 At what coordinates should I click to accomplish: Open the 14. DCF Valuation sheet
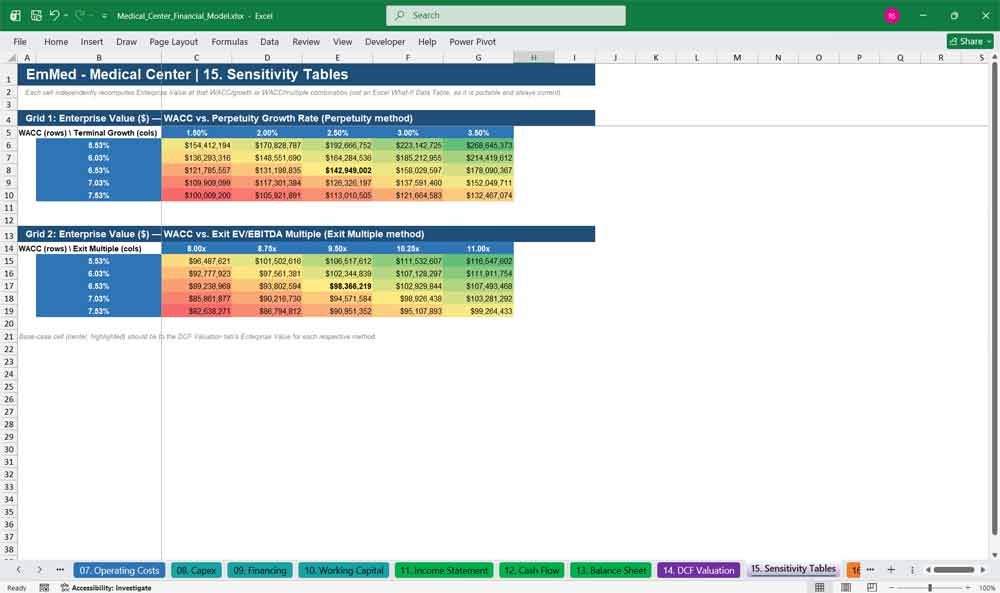click(x=698, y=570)
